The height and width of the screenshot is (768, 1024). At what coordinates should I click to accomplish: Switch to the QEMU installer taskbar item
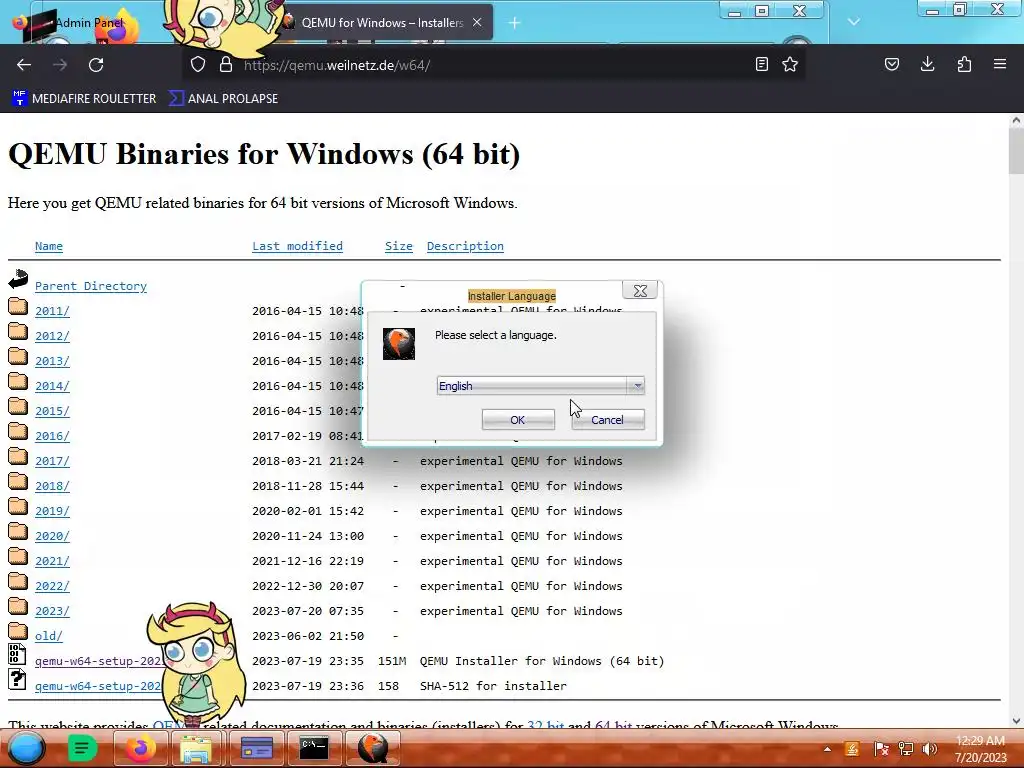coord(373,748)
